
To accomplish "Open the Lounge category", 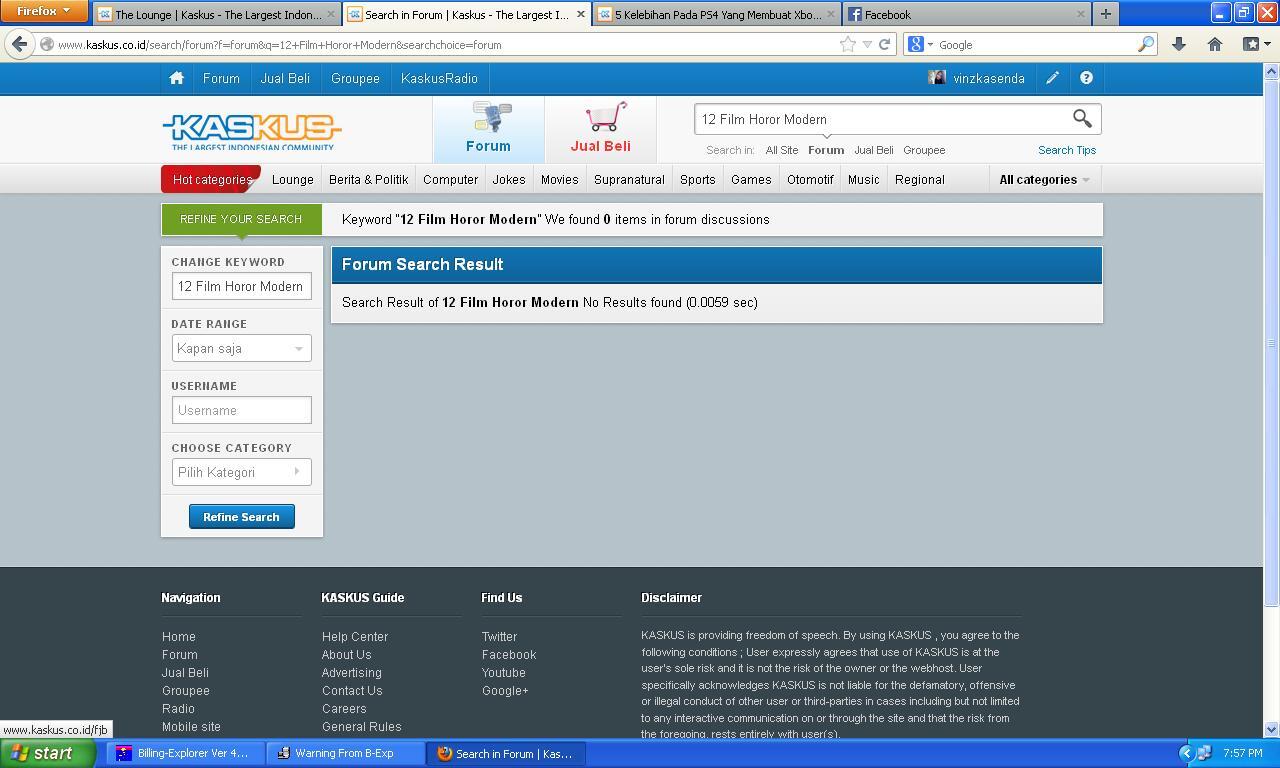I will [293, 180].
